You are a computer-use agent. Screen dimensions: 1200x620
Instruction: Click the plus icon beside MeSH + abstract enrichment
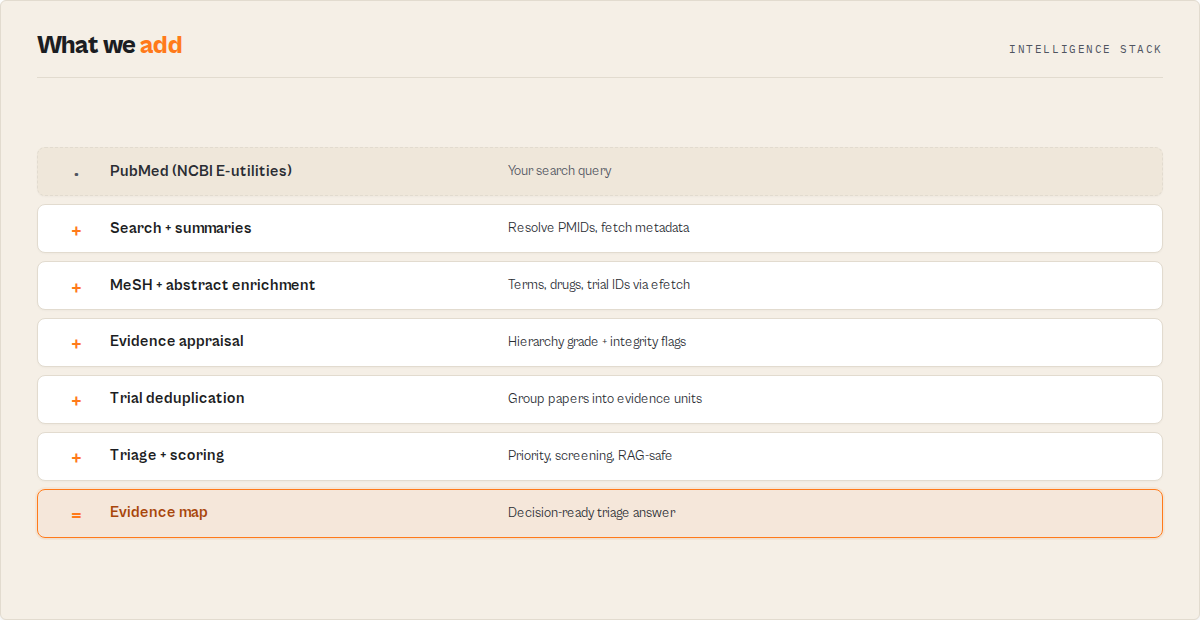[76, 288]
